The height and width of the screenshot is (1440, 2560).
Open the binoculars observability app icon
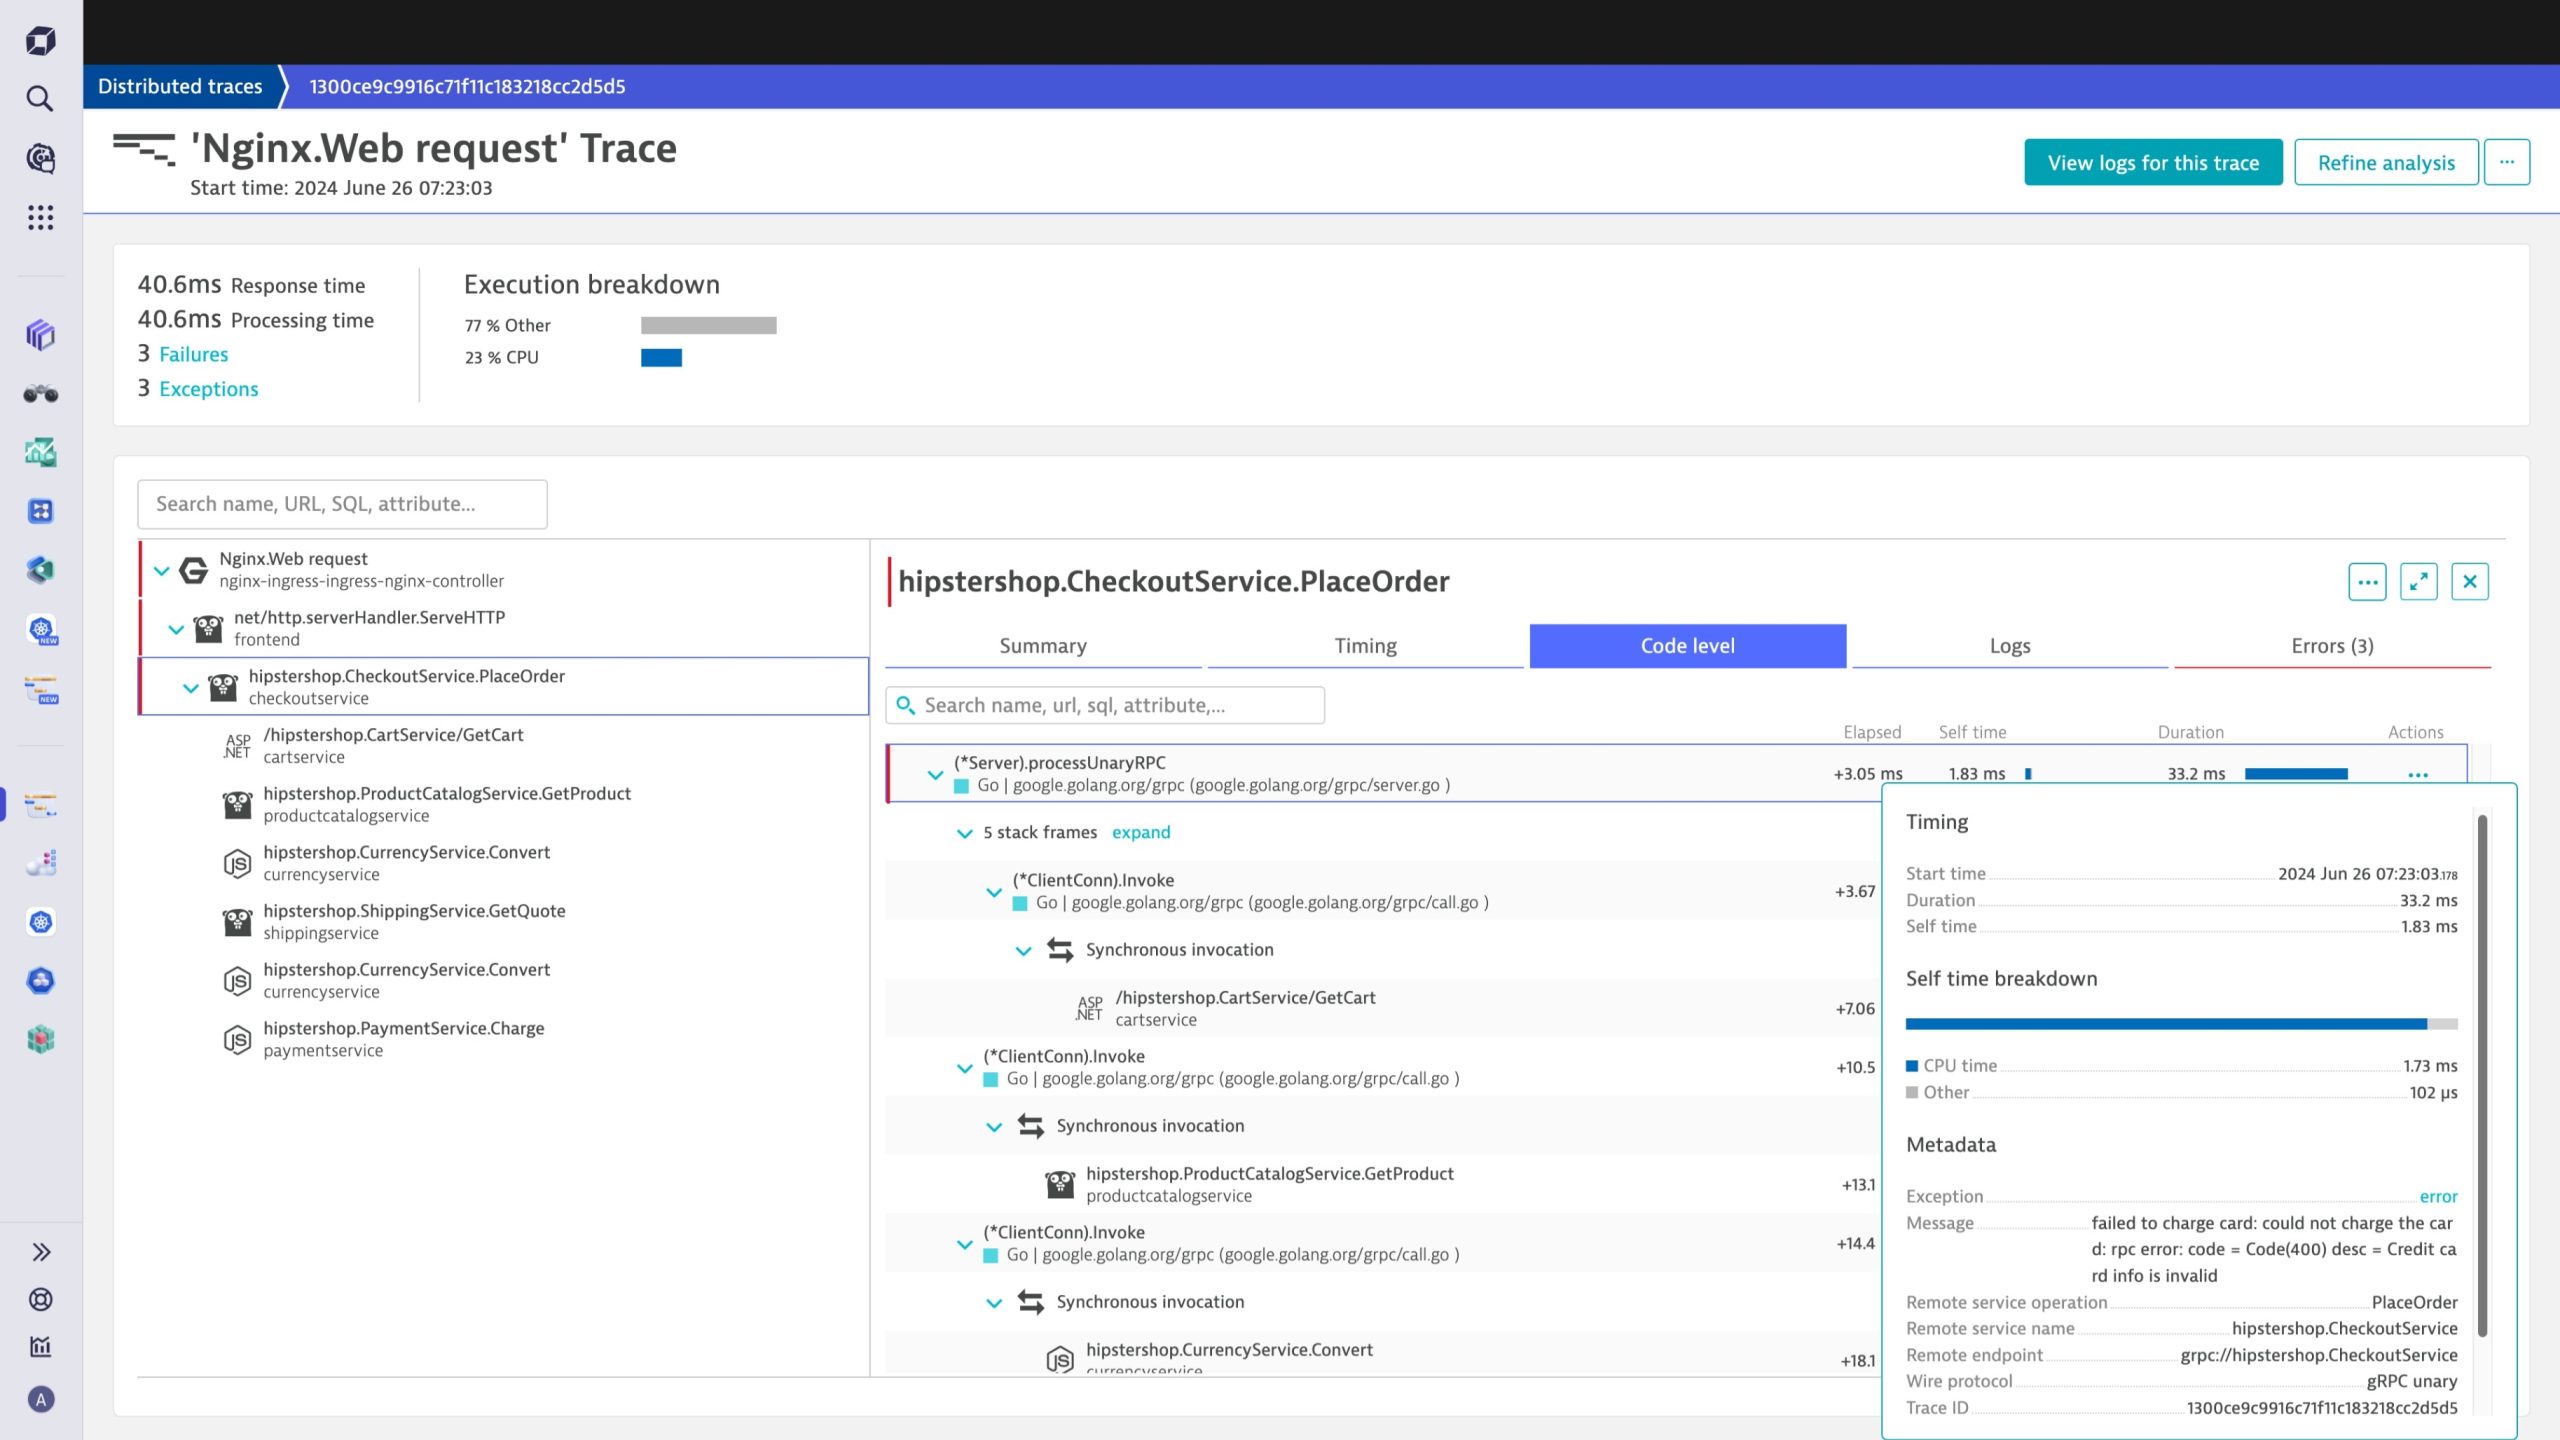pos(39,393)
